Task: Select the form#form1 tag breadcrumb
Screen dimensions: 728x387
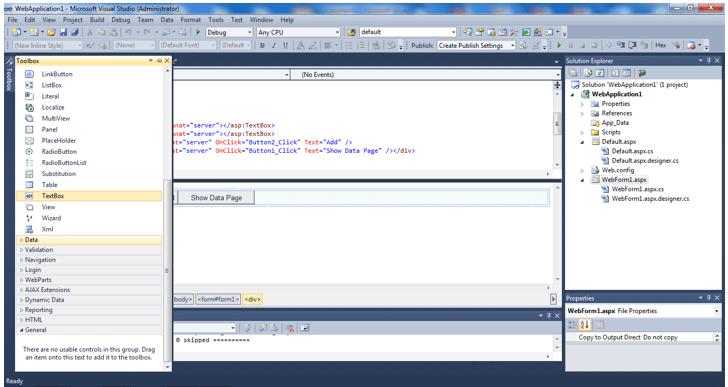Action: [x=218, y=300]
